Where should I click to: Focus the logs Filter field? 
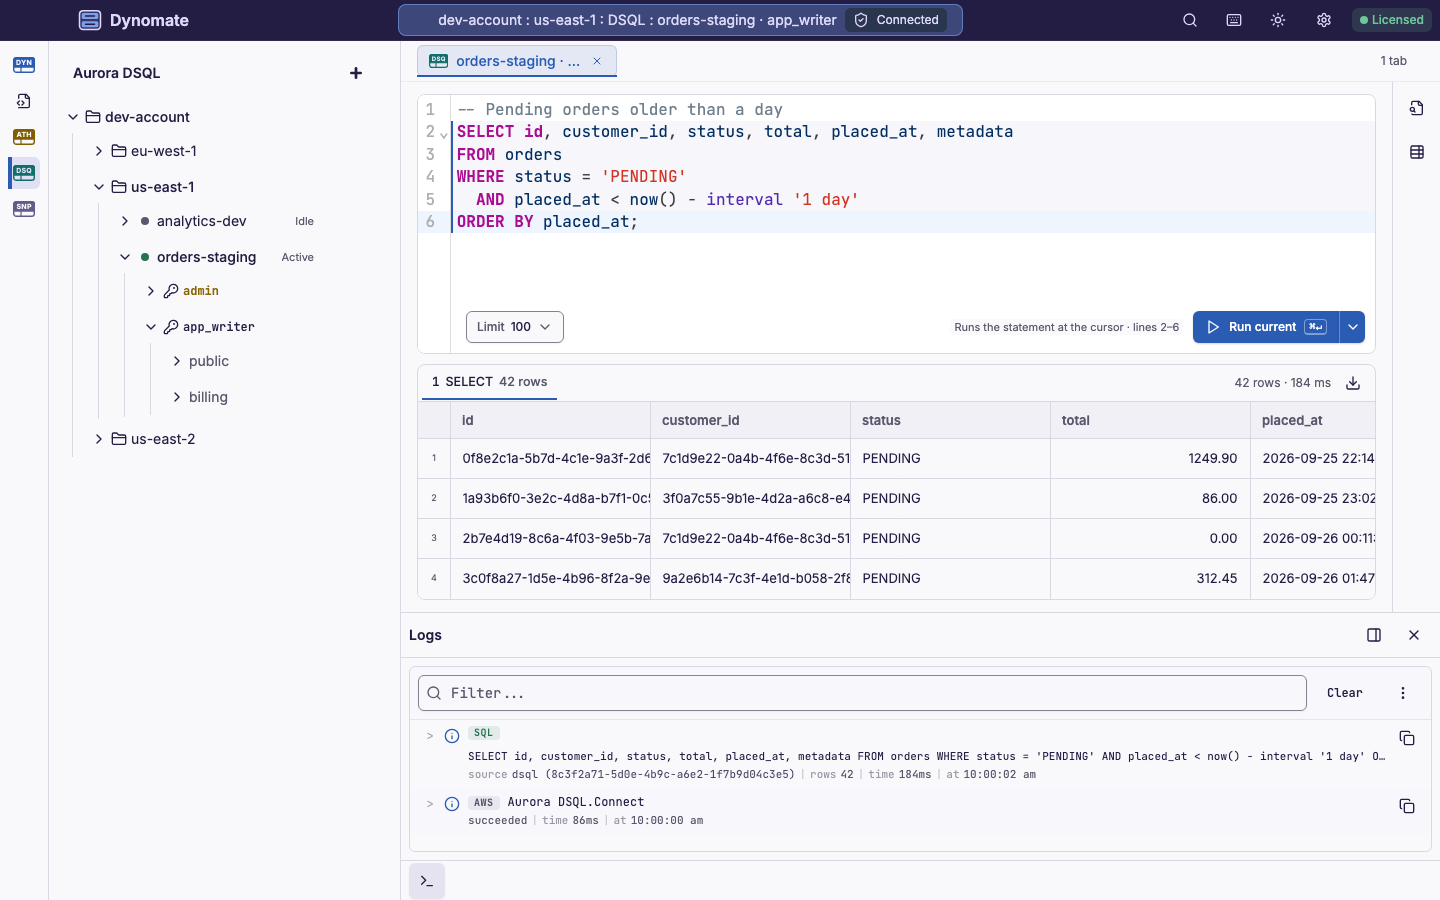862,693
